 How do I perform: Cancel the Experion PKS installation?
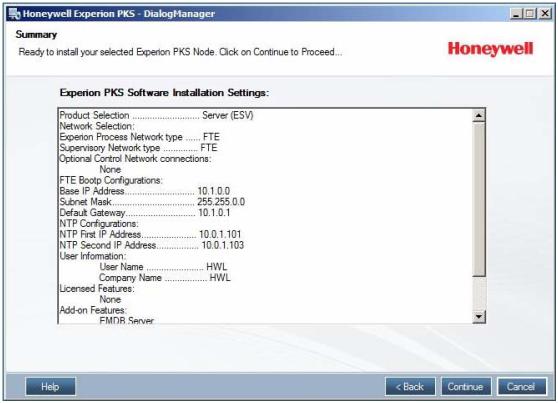522,387
